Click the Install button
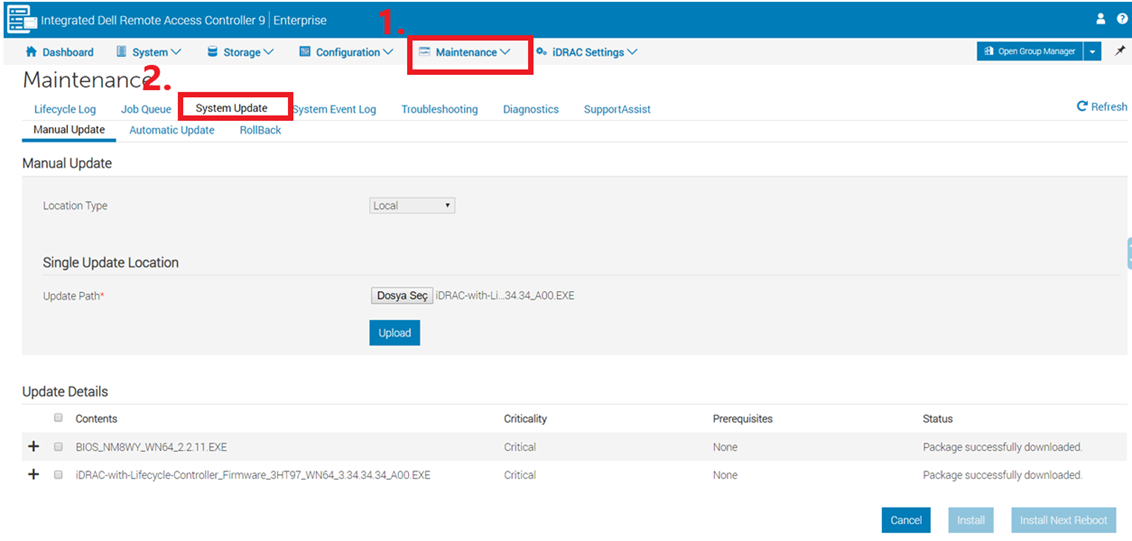Viewport: 1132px width, 541px height. [971, 520]
